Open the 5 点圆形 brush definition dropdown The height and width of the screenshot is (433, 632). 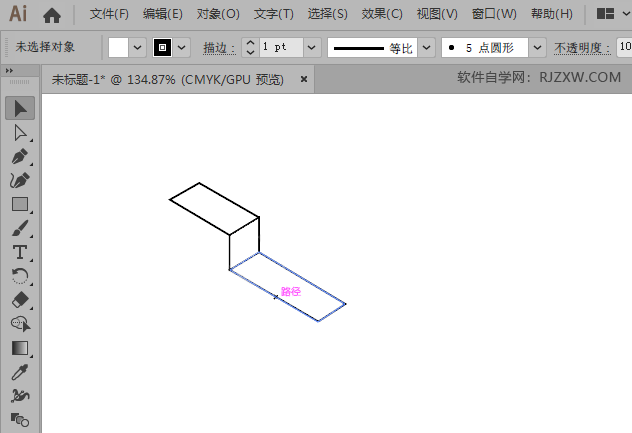point(537,48)
